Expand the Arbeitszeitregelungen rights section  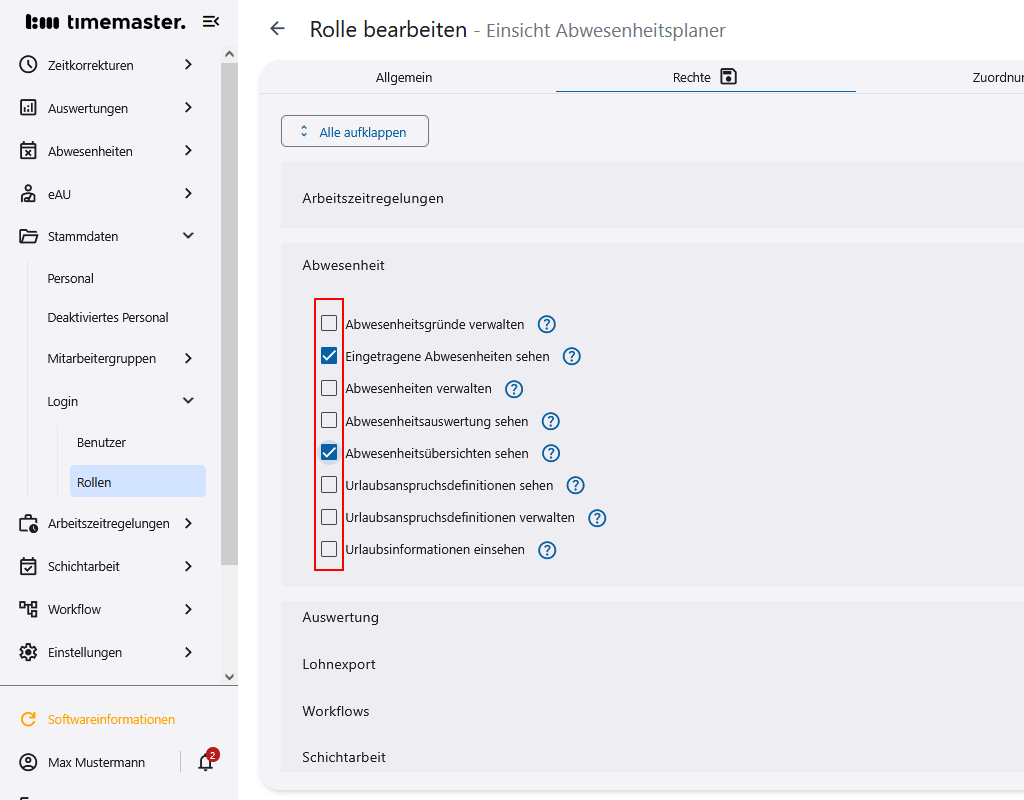click(x=373, y=199)
